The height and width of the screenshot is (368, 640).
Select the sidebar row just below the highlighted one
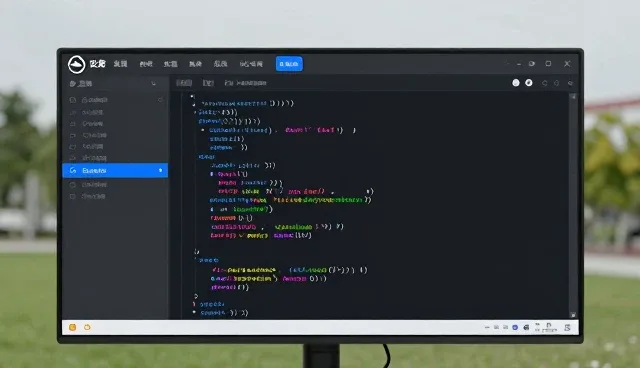pyautogui.click(x=115, y=185)
